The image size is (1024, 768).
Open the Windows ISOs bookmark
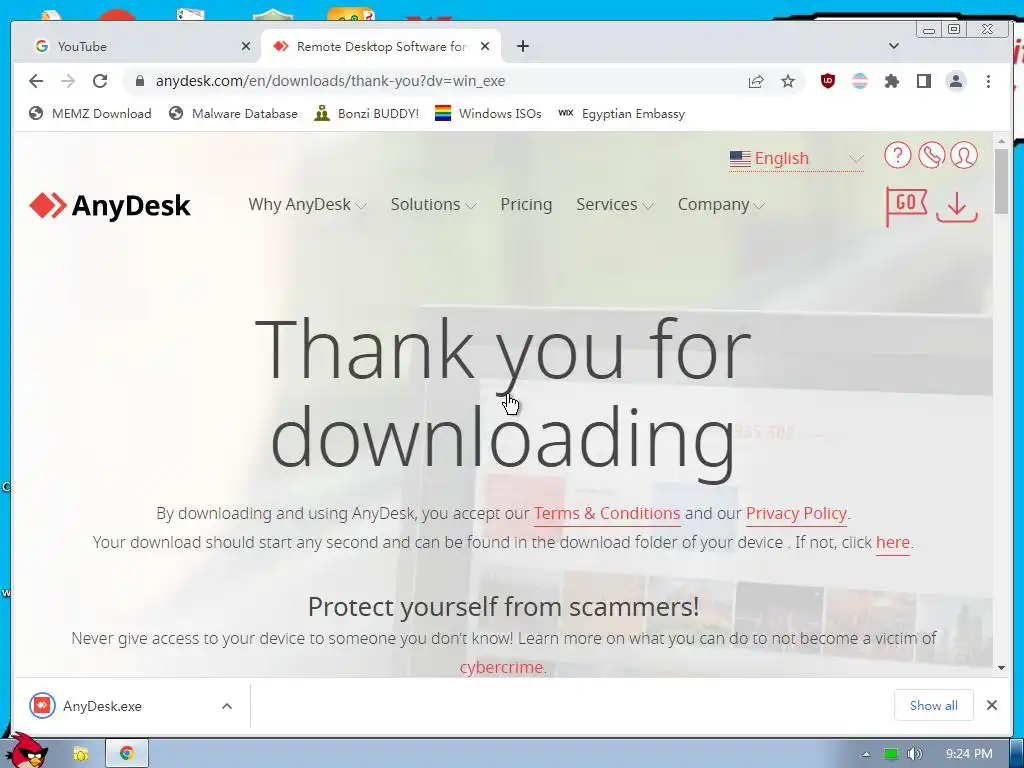pyautogui.click(x=488, y=114)
